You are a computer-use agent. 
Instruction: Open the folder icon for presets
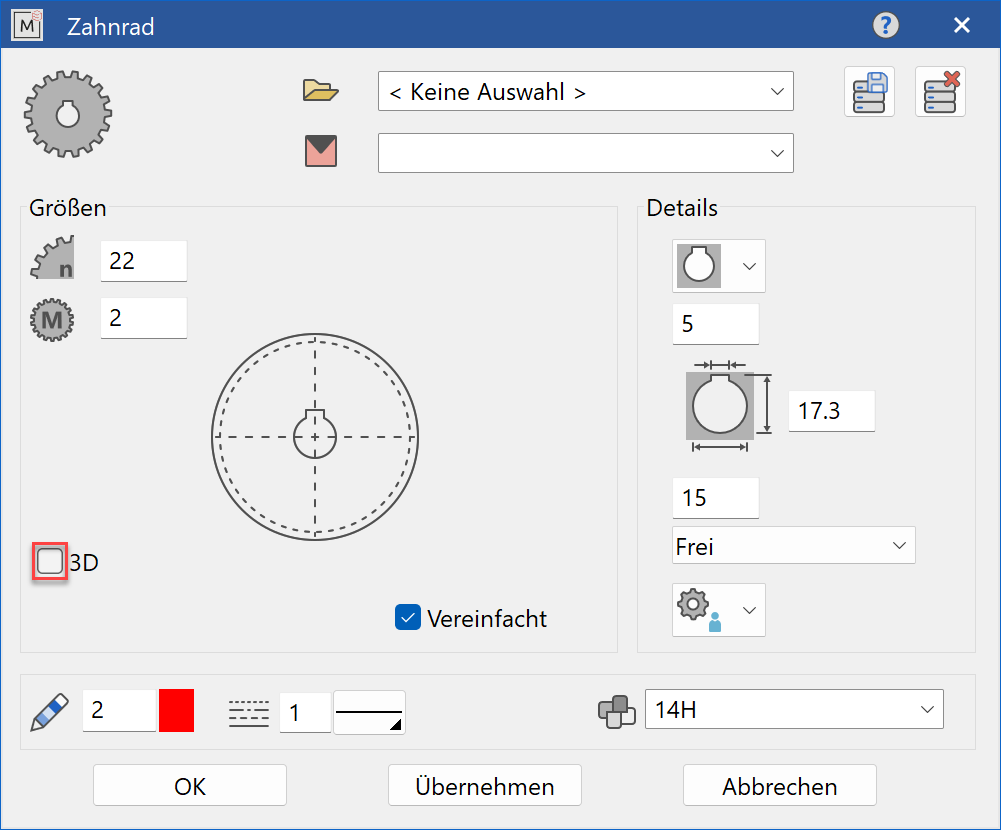[320, 91]
